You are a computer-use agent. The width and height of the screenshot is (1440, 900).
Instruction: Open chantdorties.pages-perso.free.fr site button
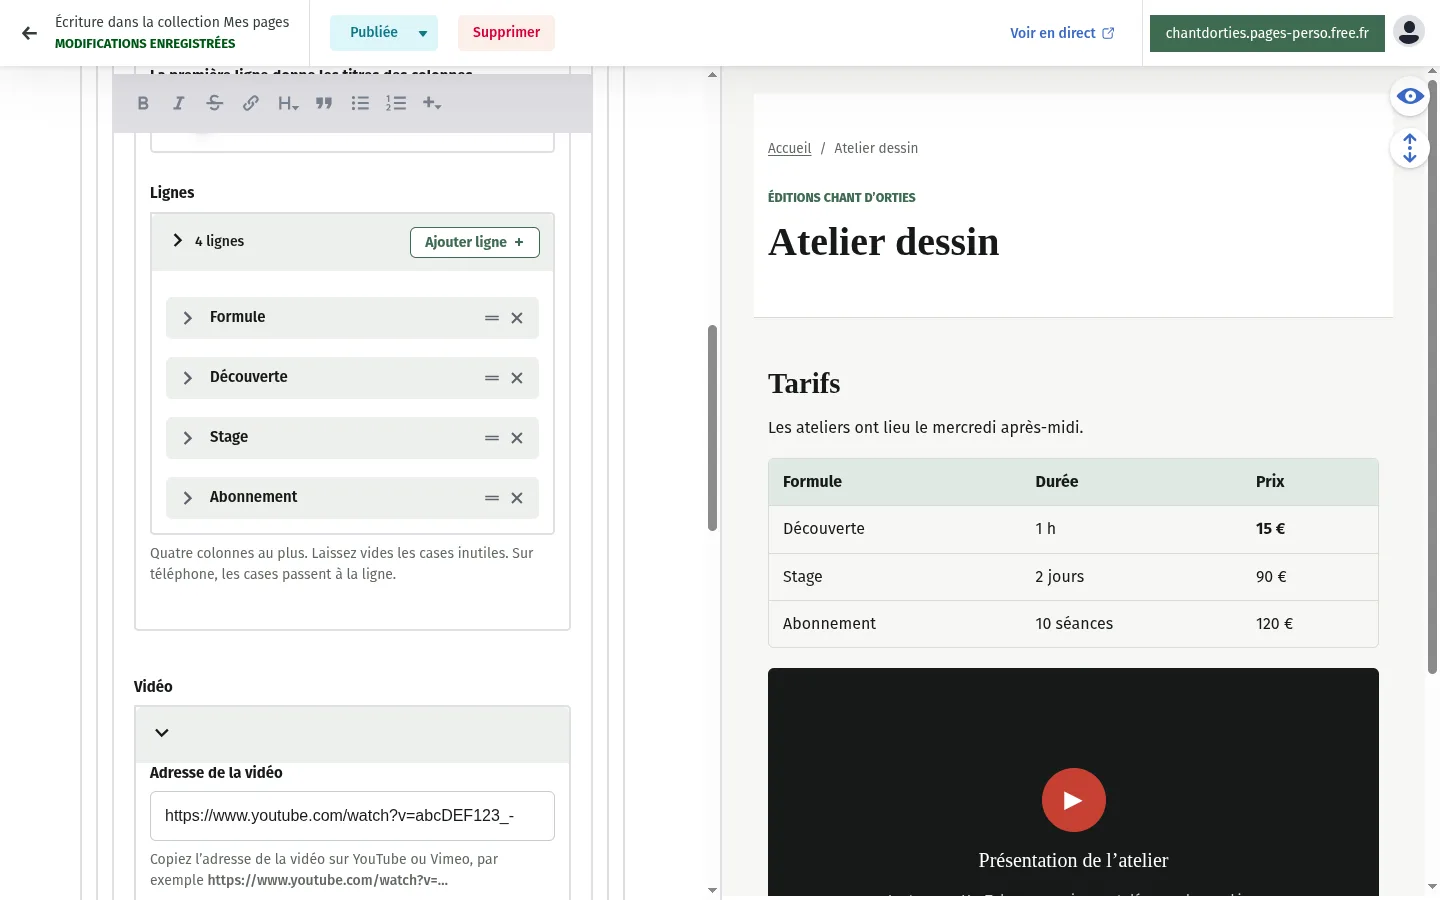coord(1267,33)
